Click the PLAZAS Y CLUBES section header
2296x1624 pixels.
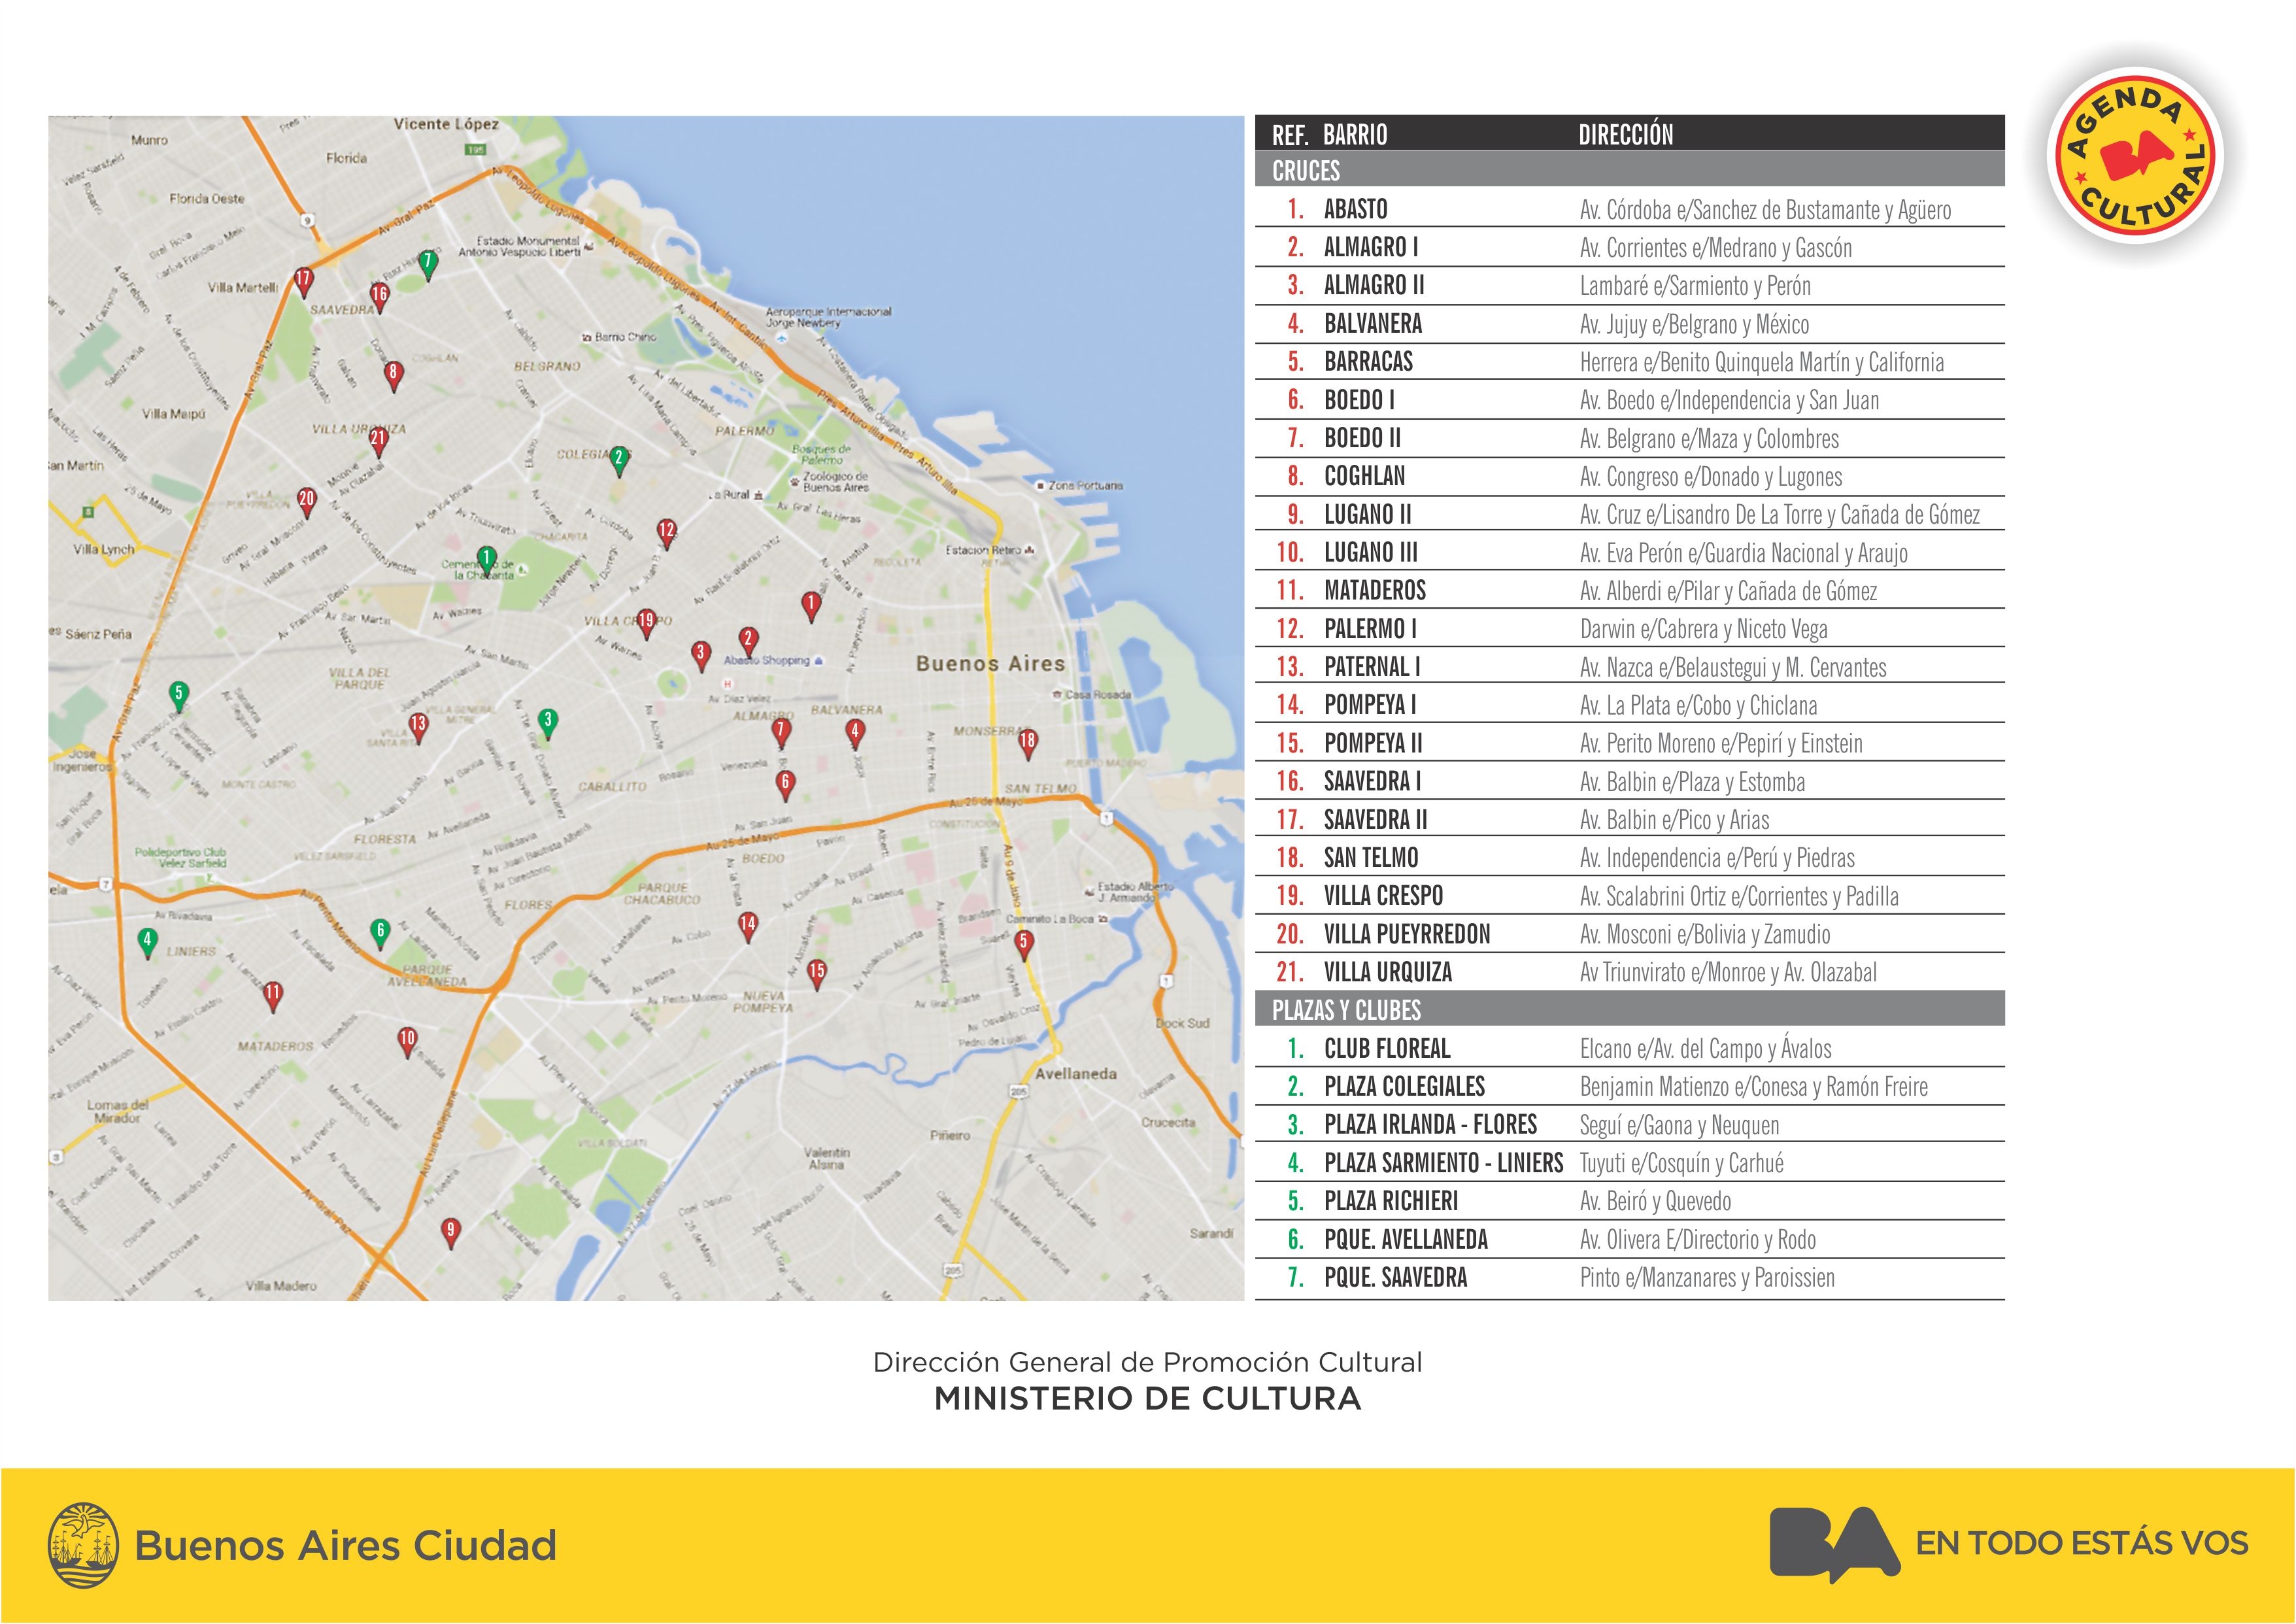point(1630,1009)
